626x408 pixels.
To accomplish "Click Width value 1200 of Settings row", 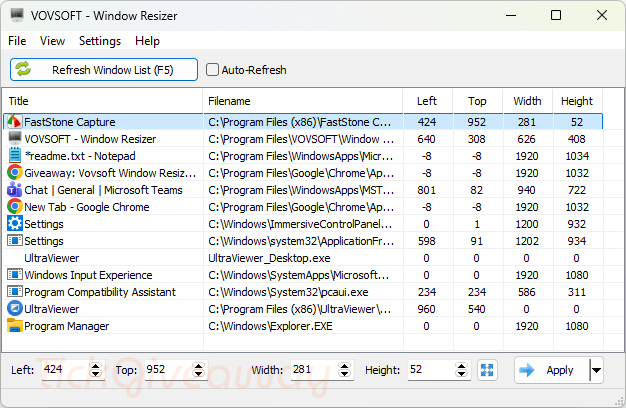I will pos(527,224).
